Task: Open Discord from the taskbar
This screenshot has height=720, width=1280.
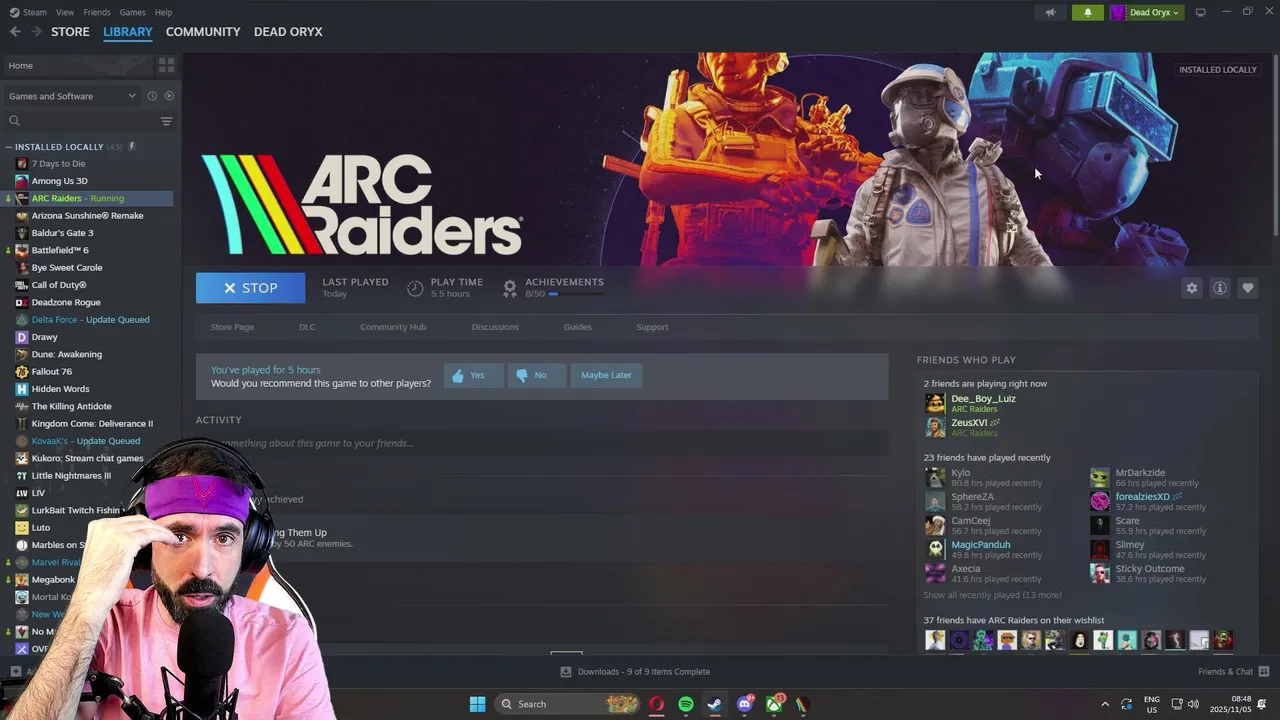Action: pyautogui.click(x=745, y=704)
